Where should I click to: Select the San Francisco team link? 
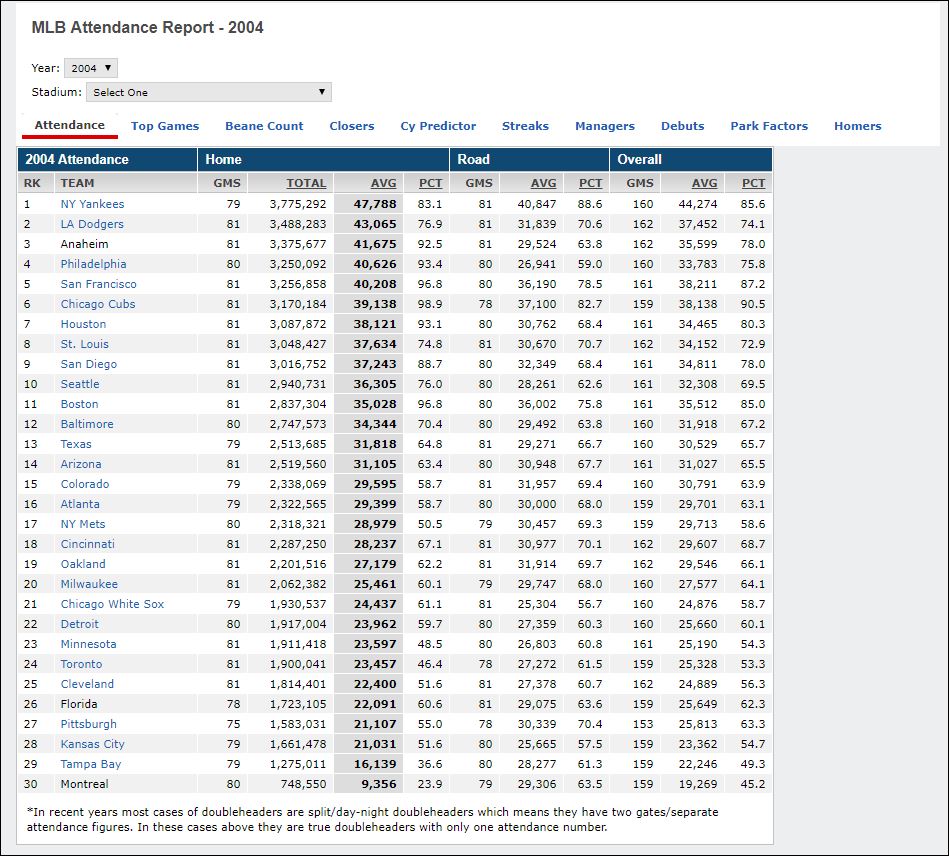pyautogui.click(x=98, y=284)
